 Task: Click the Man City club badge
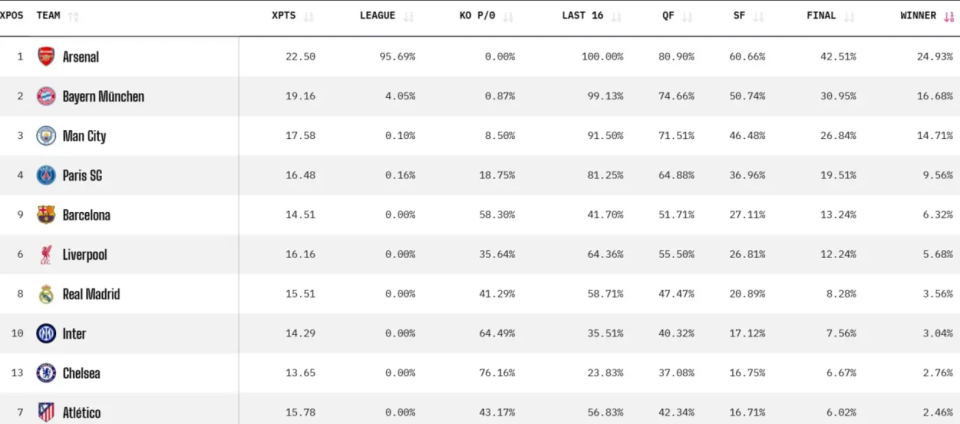46,136
